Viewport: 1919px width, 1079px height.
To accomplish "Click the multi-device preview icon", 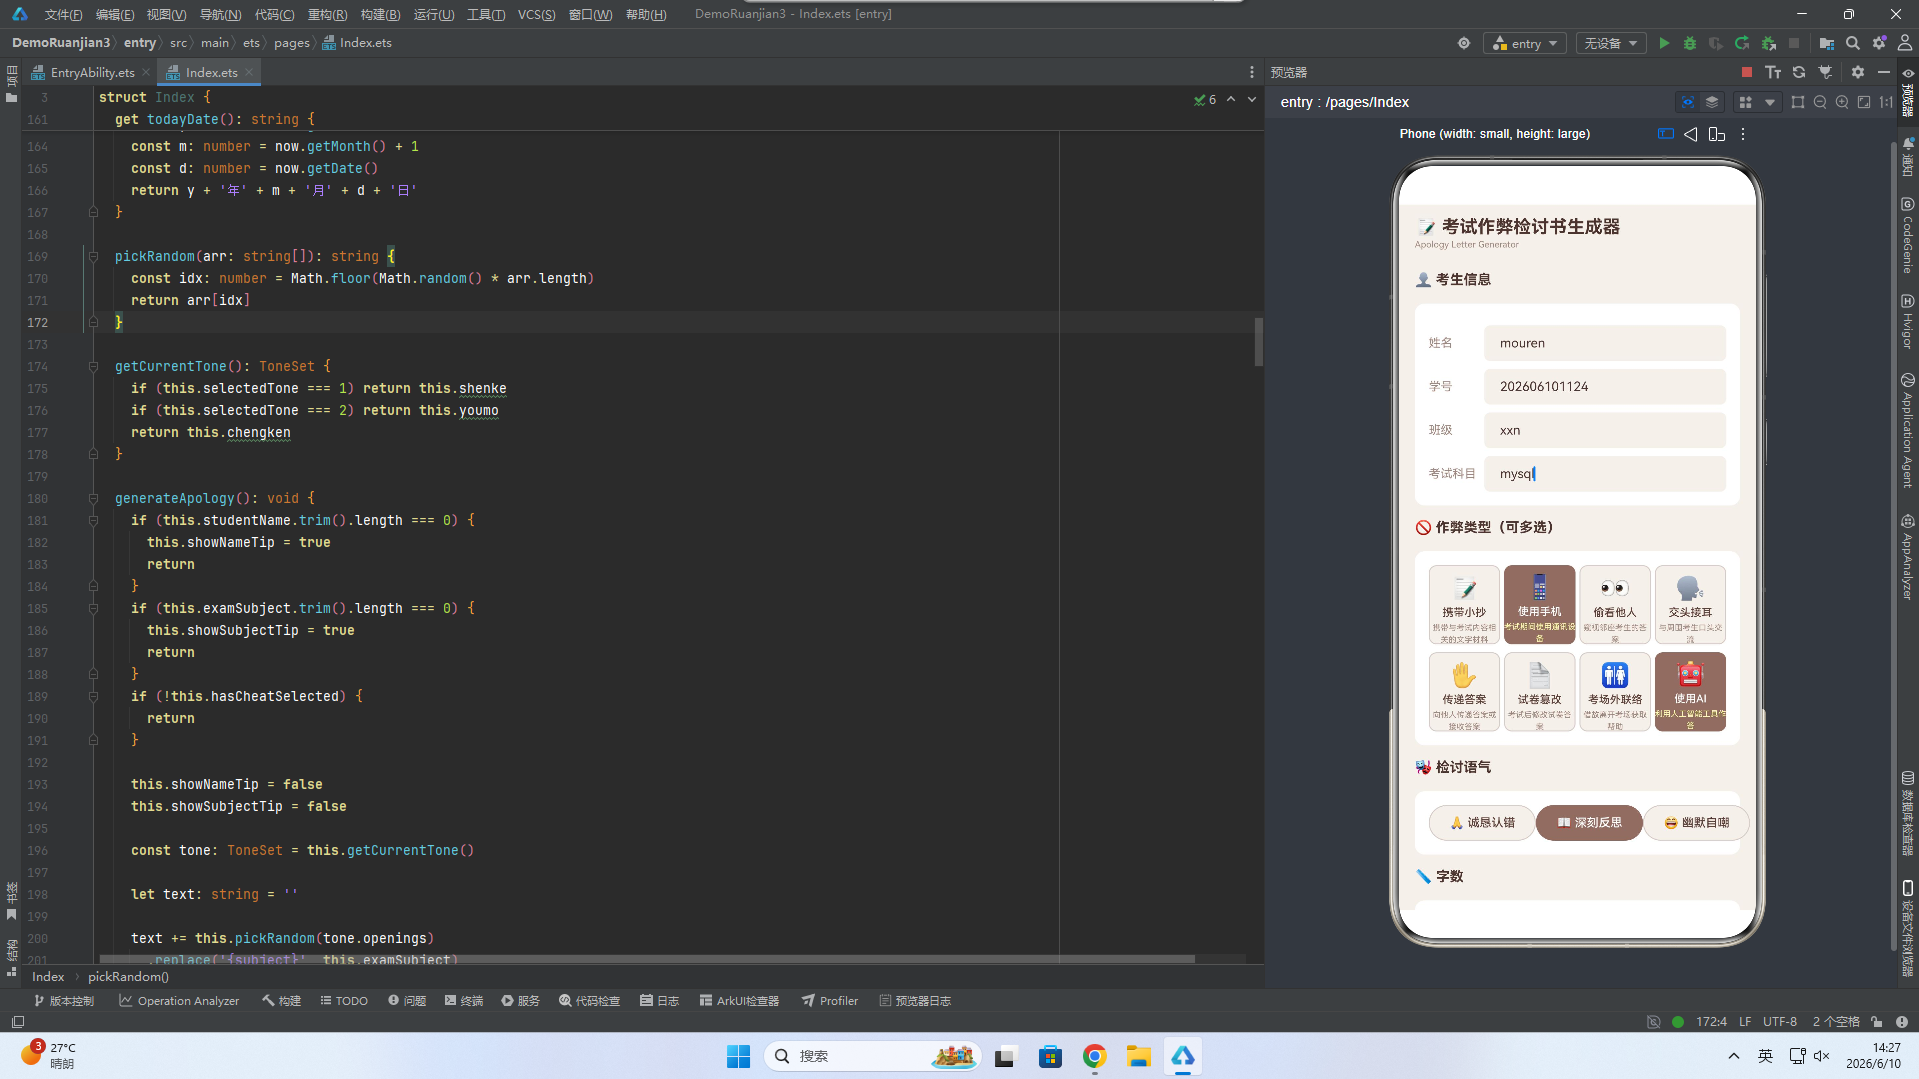I will tap(1717, 134).
